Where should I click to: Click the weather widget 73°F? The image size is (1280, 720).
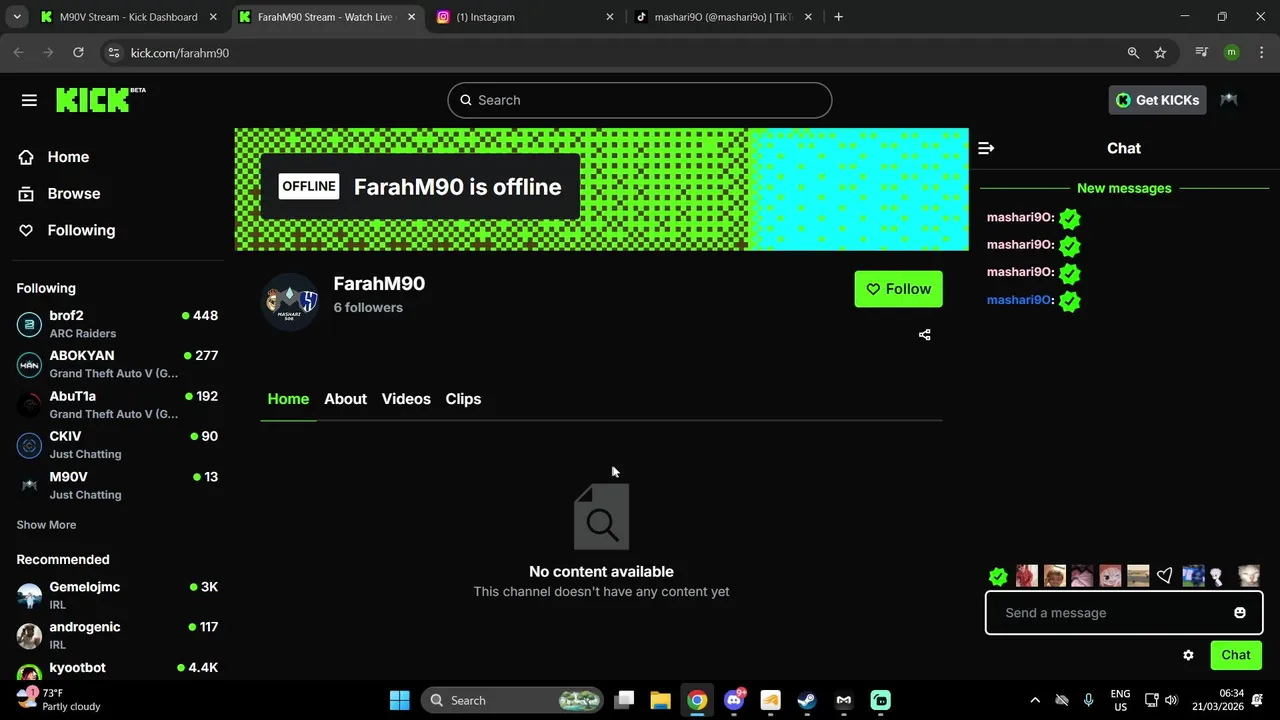[x=60, y=700]
